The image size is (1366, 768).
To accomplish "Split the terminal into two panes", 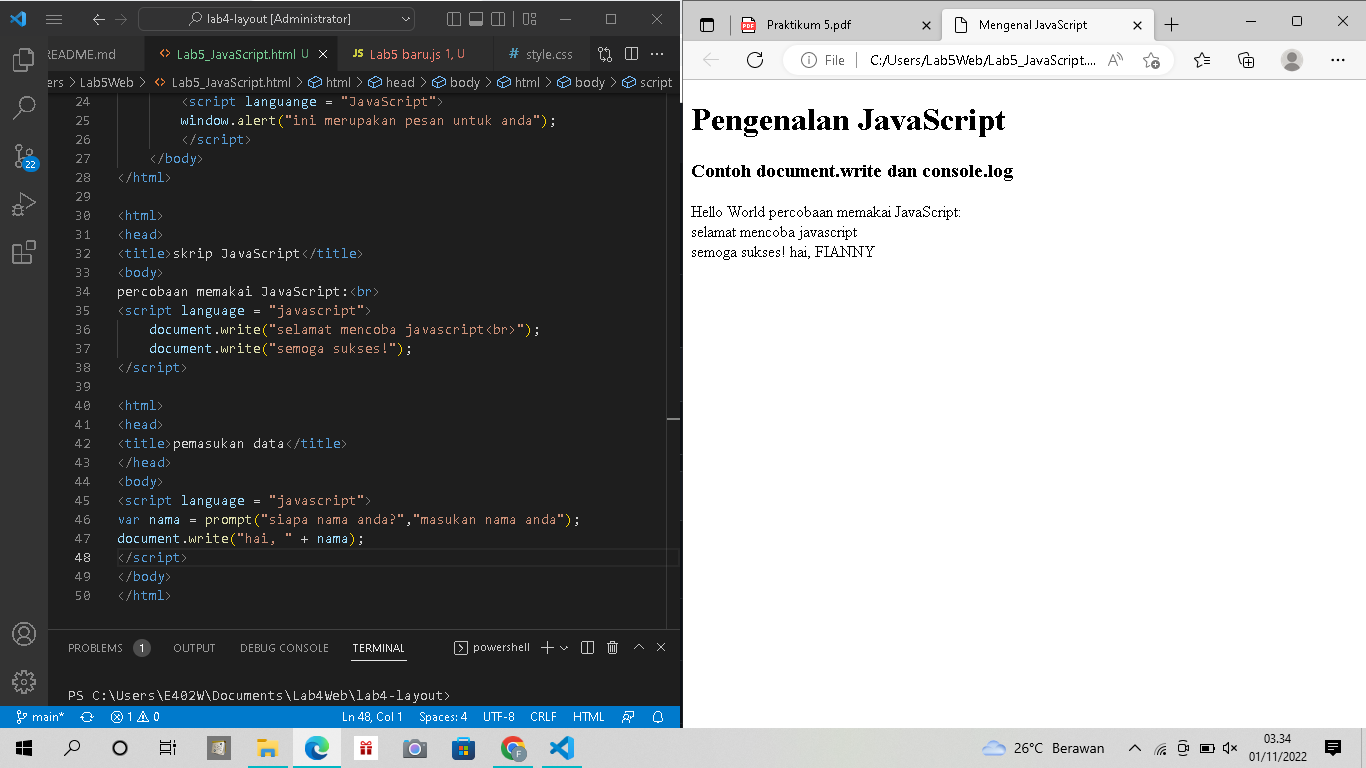I will (587, 647).
